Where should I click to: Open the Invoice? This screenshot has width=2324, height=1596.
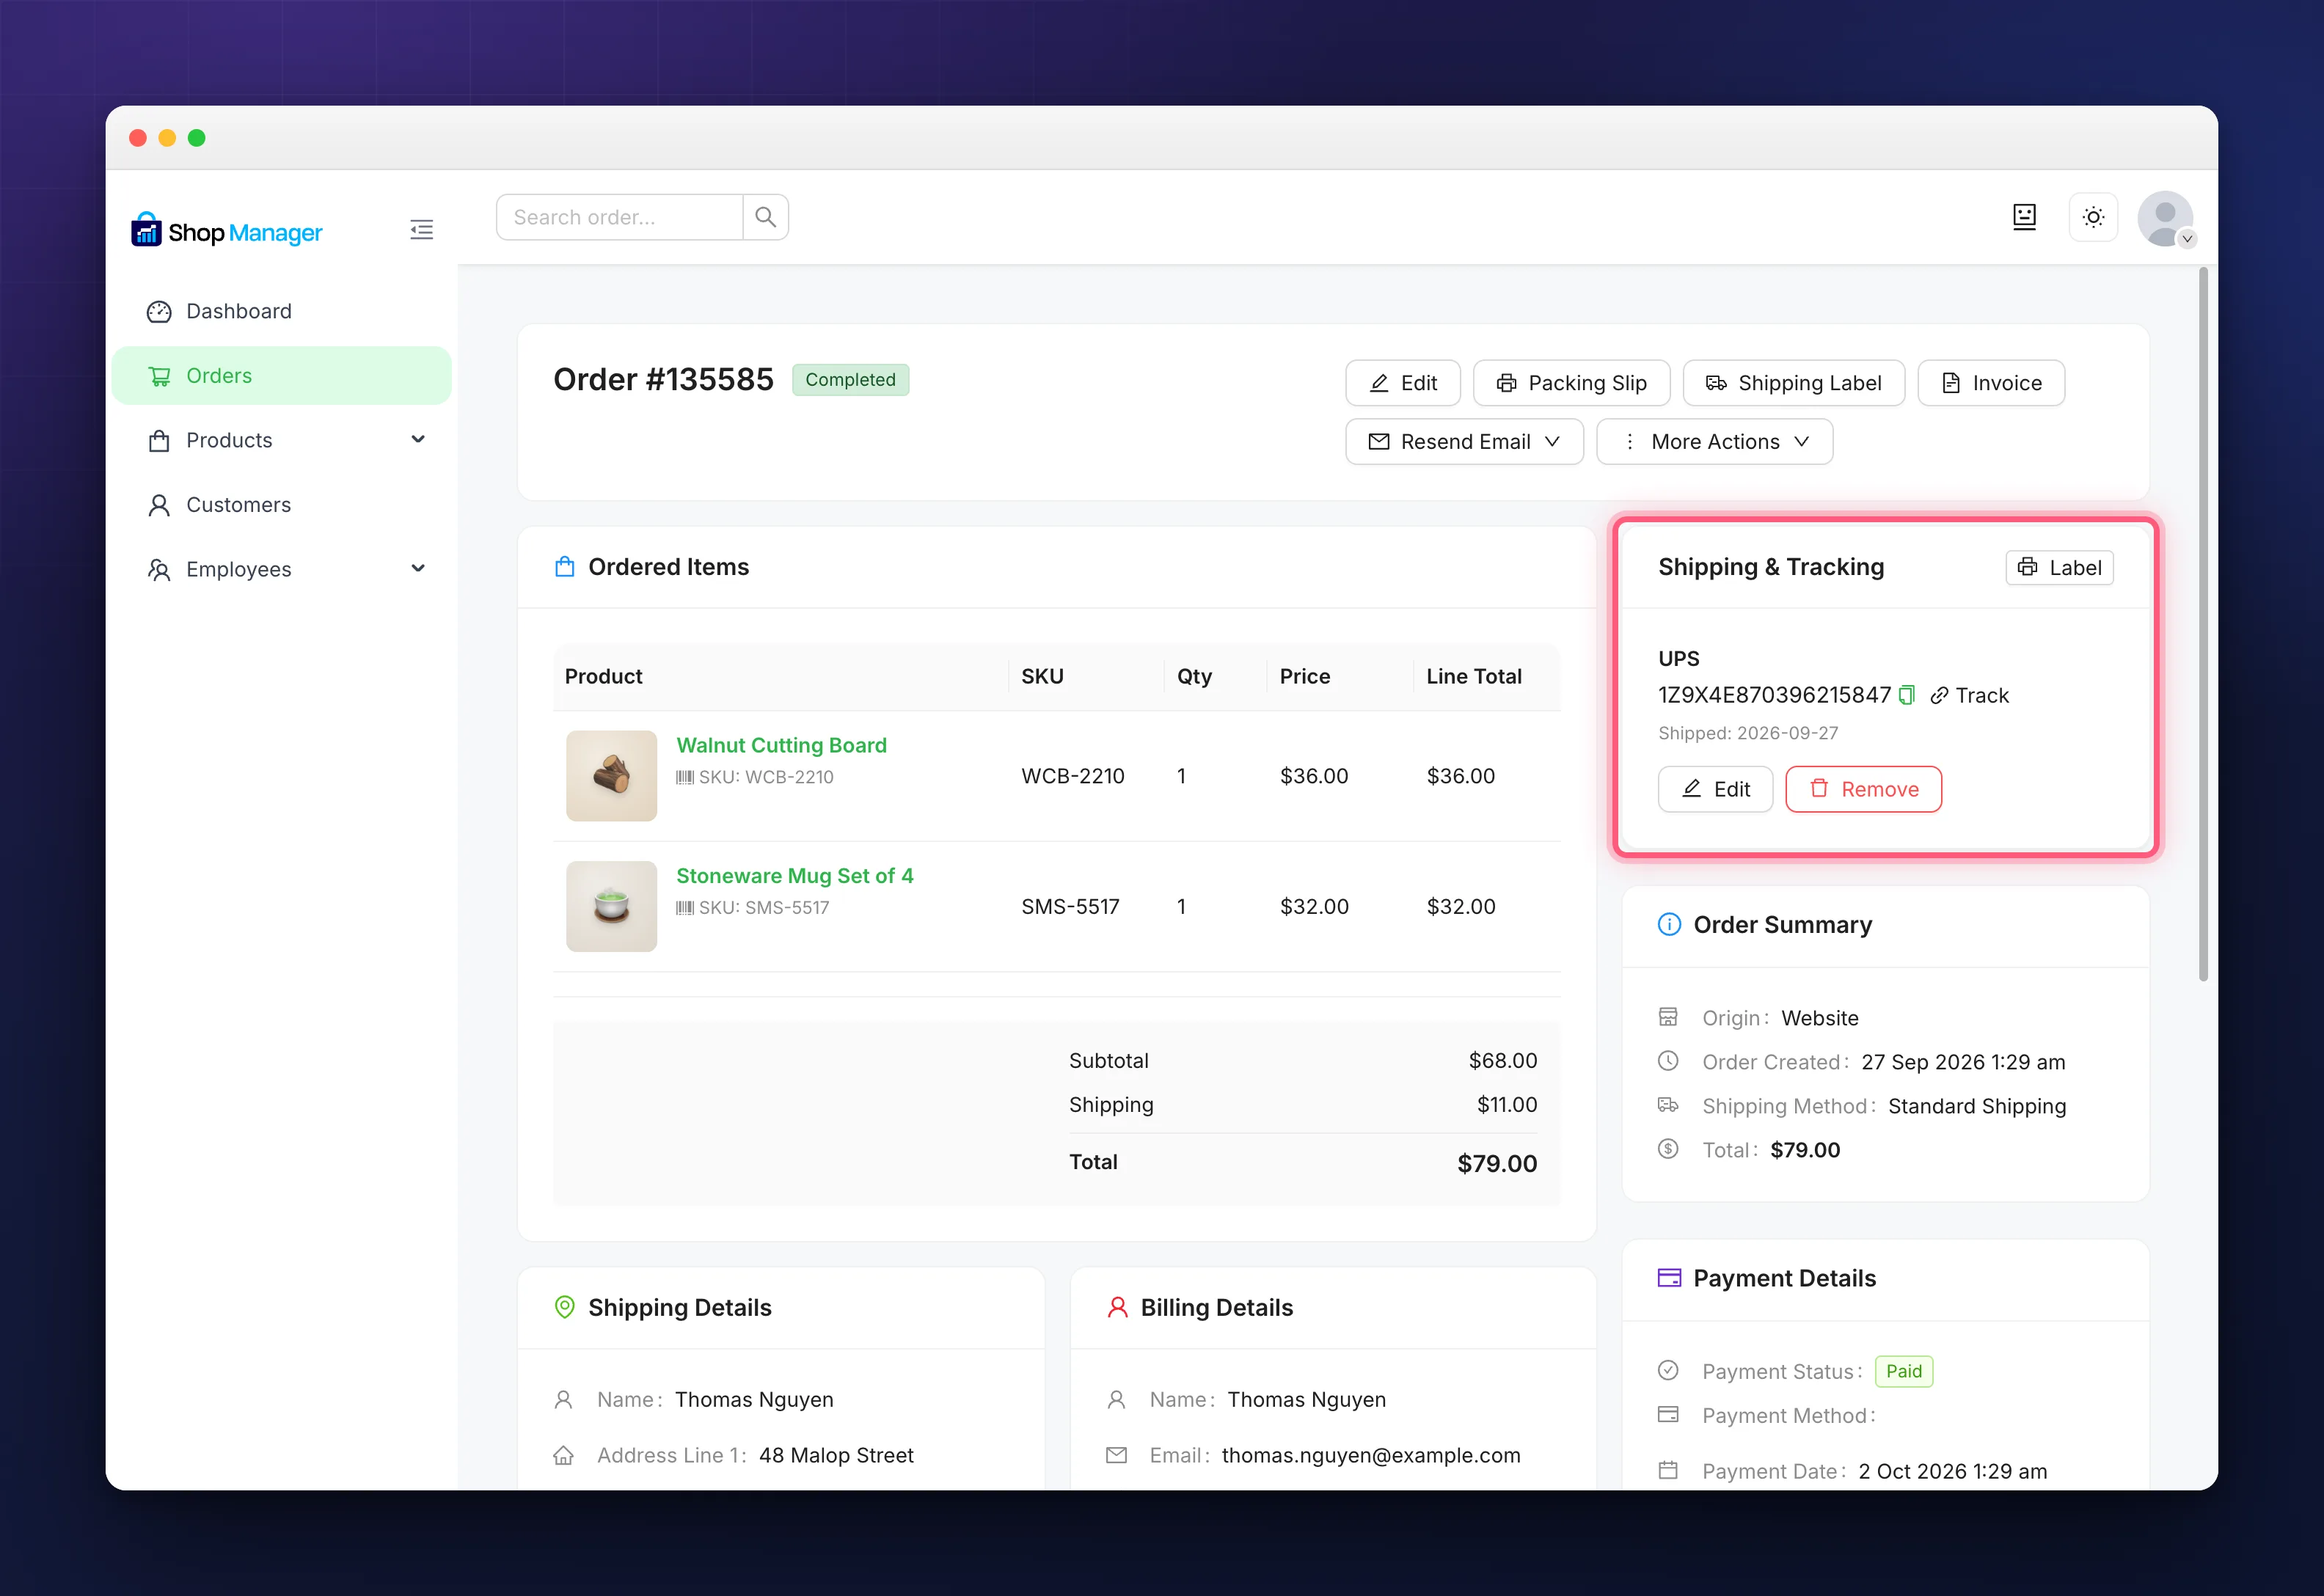[1991, 383]
